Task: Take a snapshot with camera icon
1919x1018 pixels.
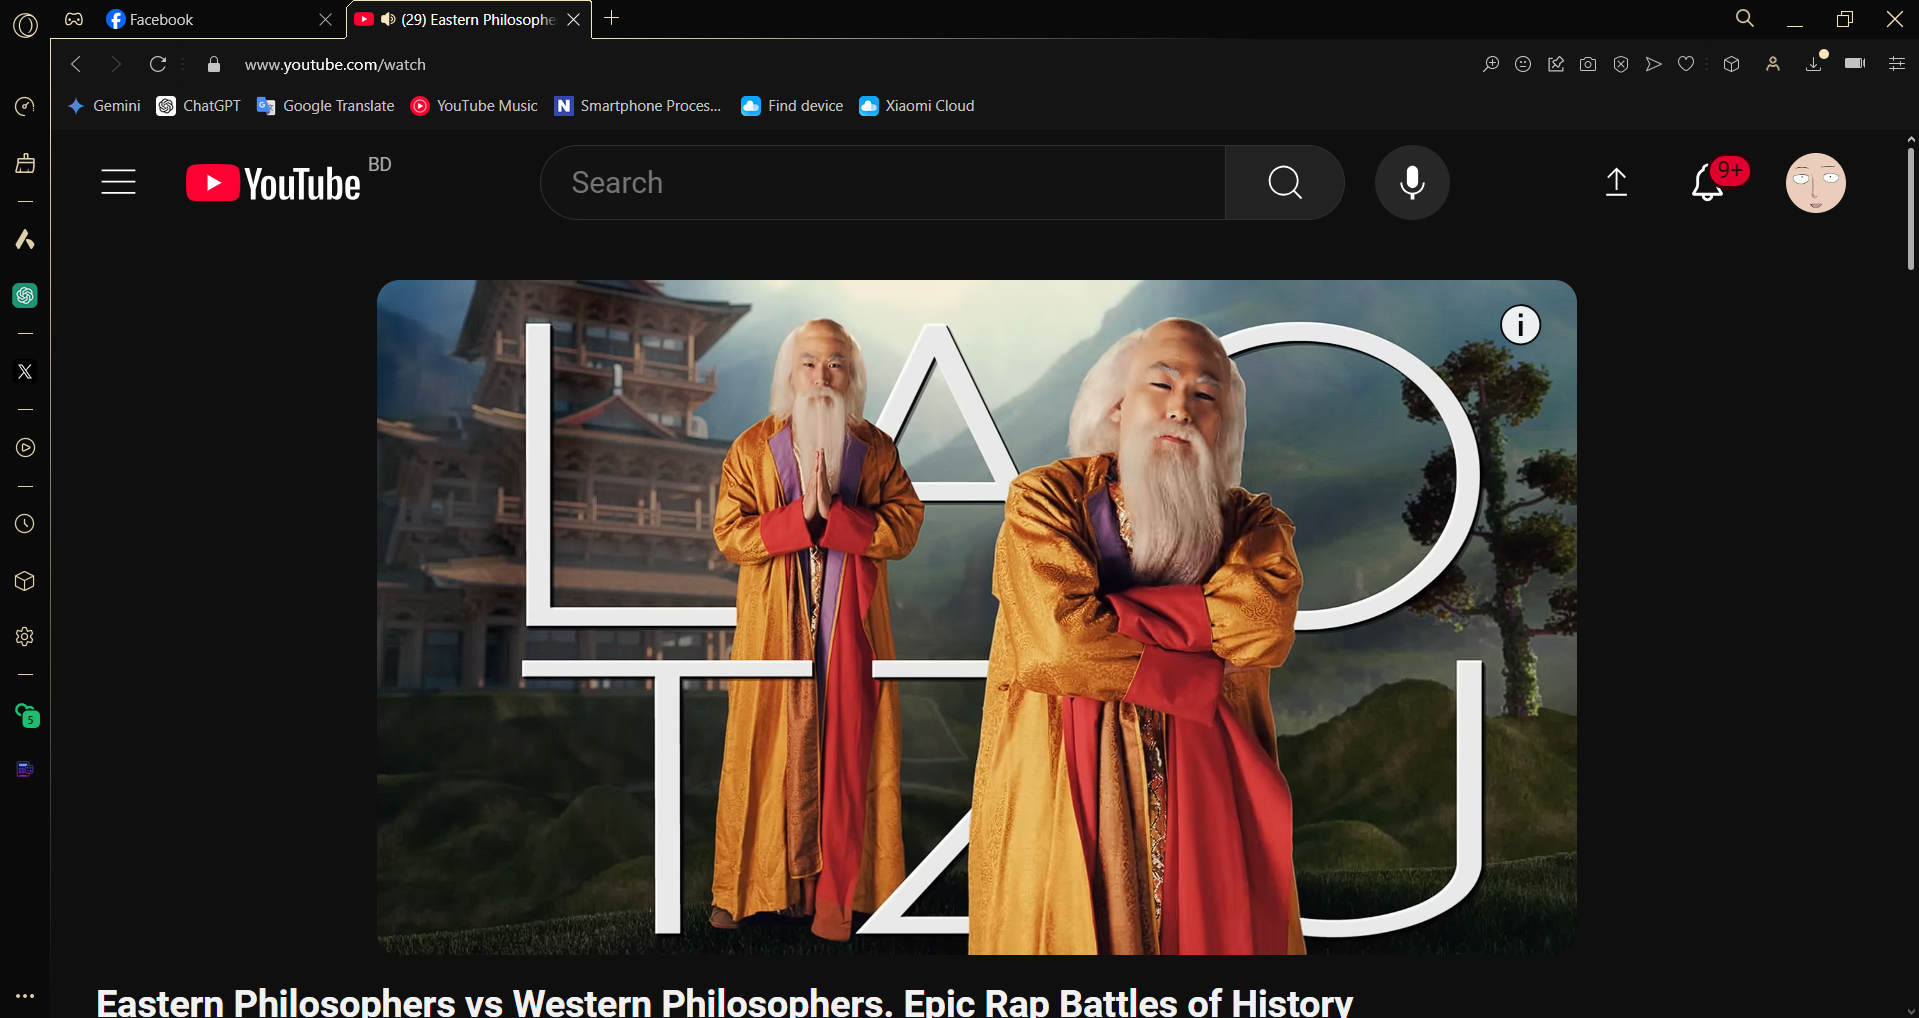Action: (1588, 64)
